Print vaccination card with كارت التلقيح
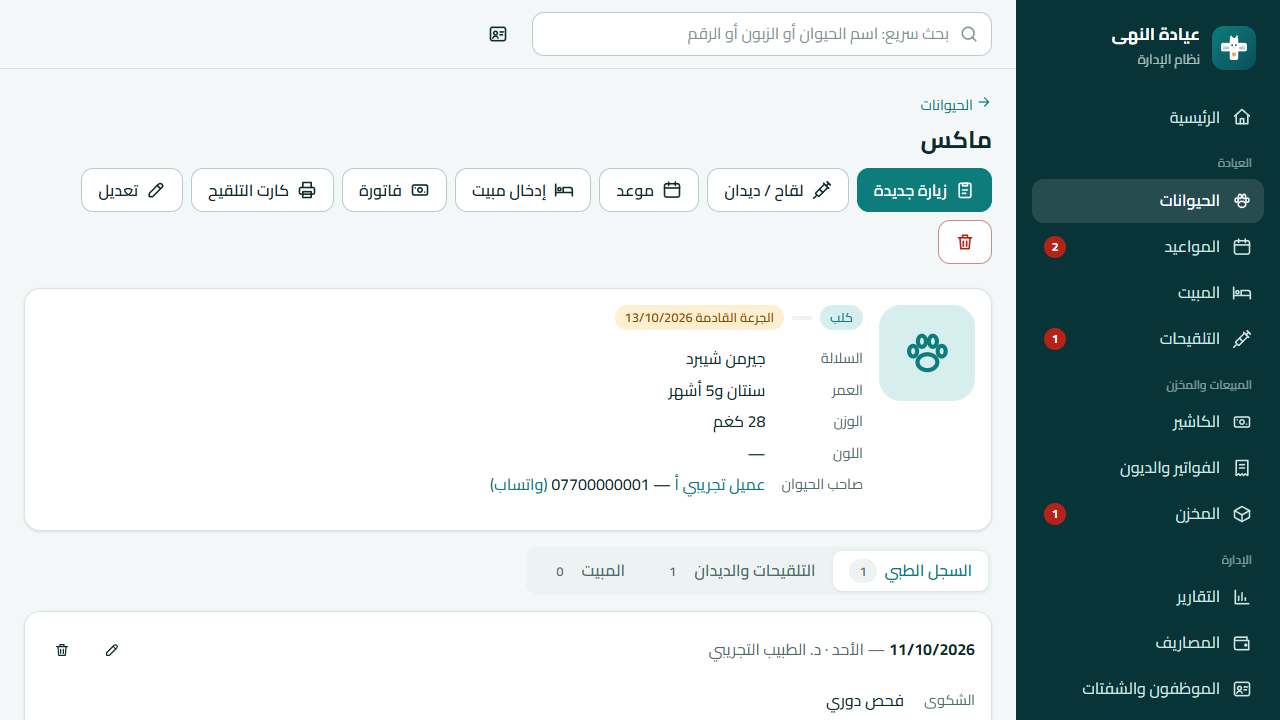Viewport: 1280px width, 720px height. [262, 190]
